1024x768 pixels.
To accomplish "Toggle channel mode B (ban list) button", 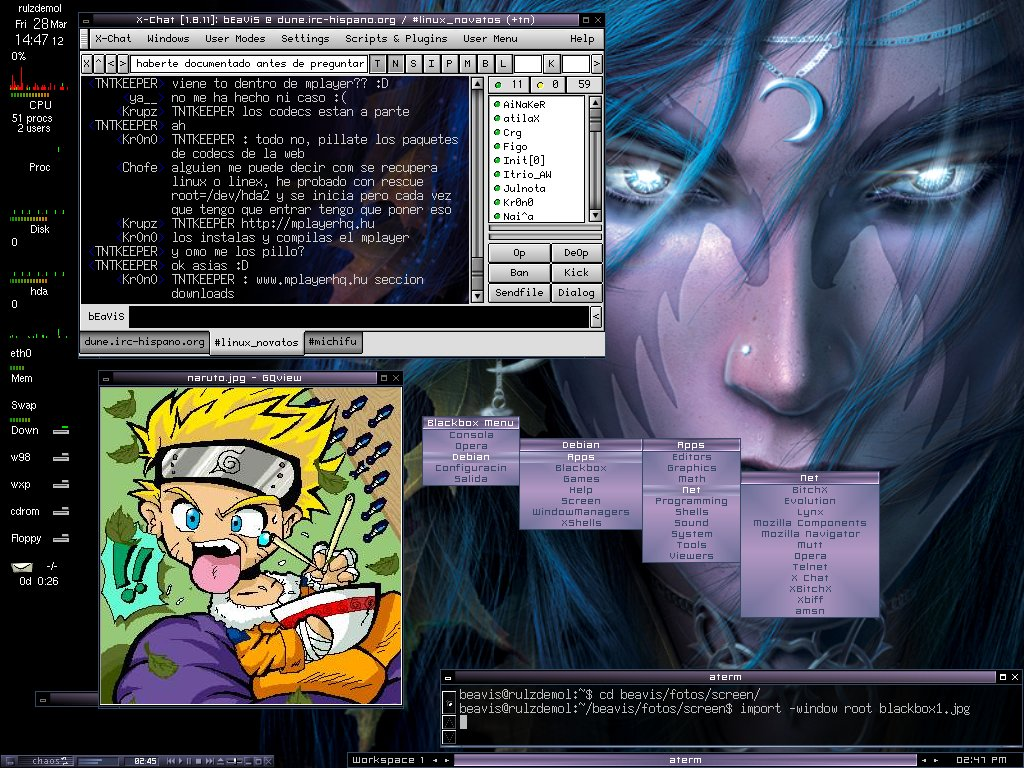I will coord(485,63).
